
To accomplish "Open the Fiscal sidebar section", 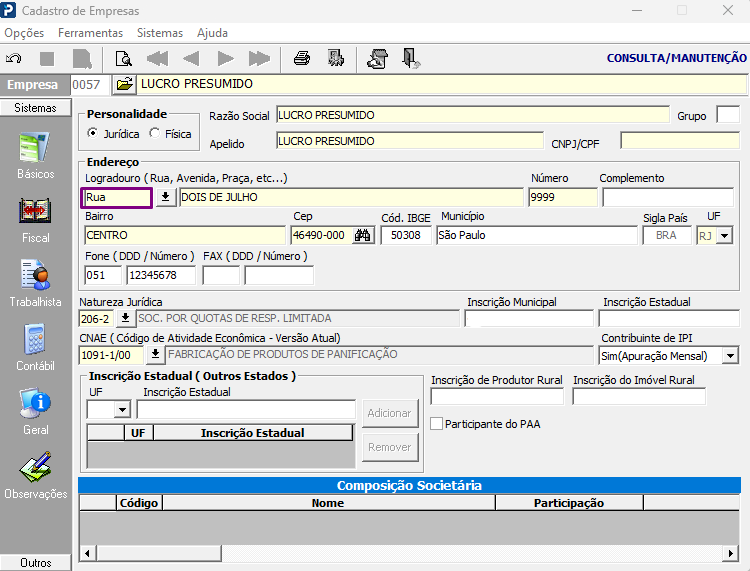I will [x=35, y=220].
